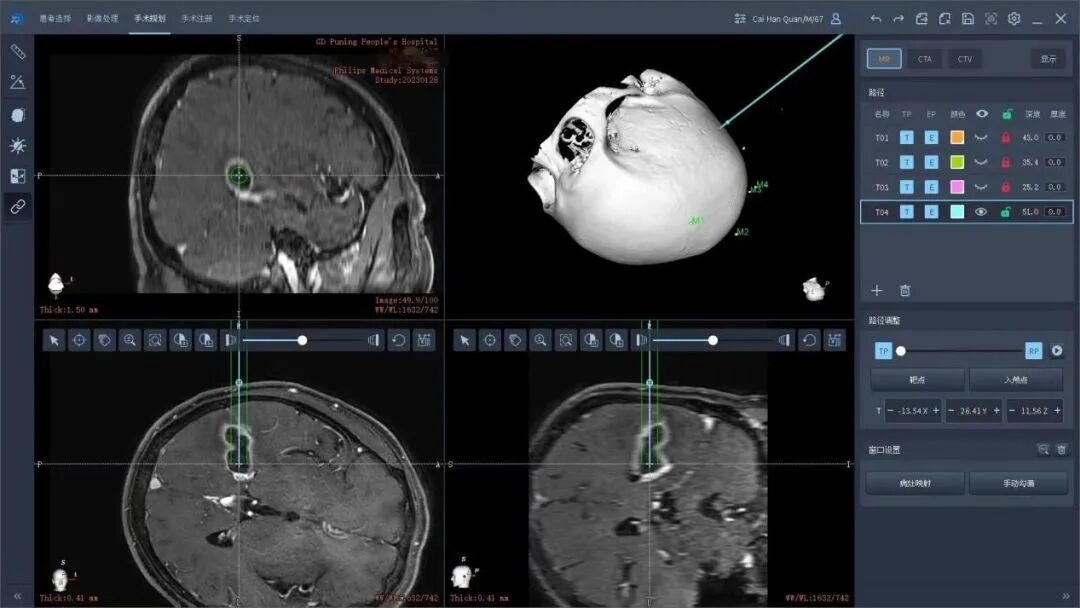
Task: Toggle visibility eye in the path table header
Action: [x=982, y=114]
